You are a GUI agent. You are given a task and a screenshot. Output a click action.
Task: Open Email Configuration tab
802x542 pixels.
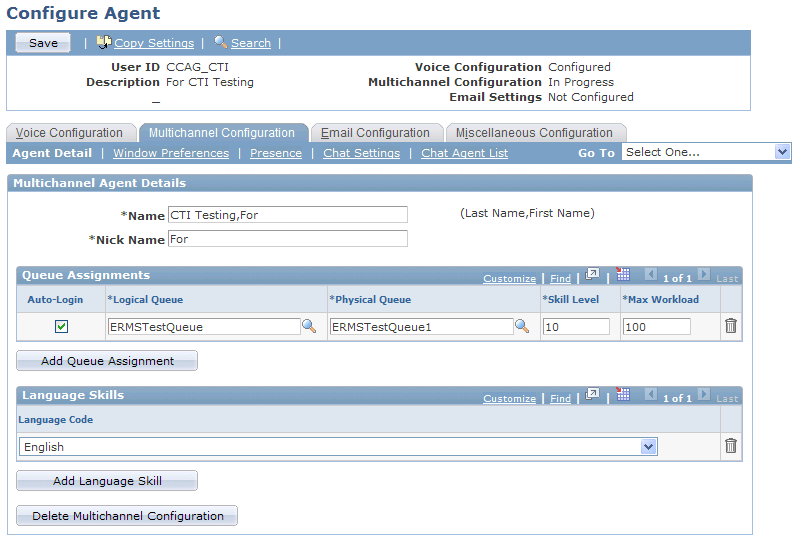(375, 133)
